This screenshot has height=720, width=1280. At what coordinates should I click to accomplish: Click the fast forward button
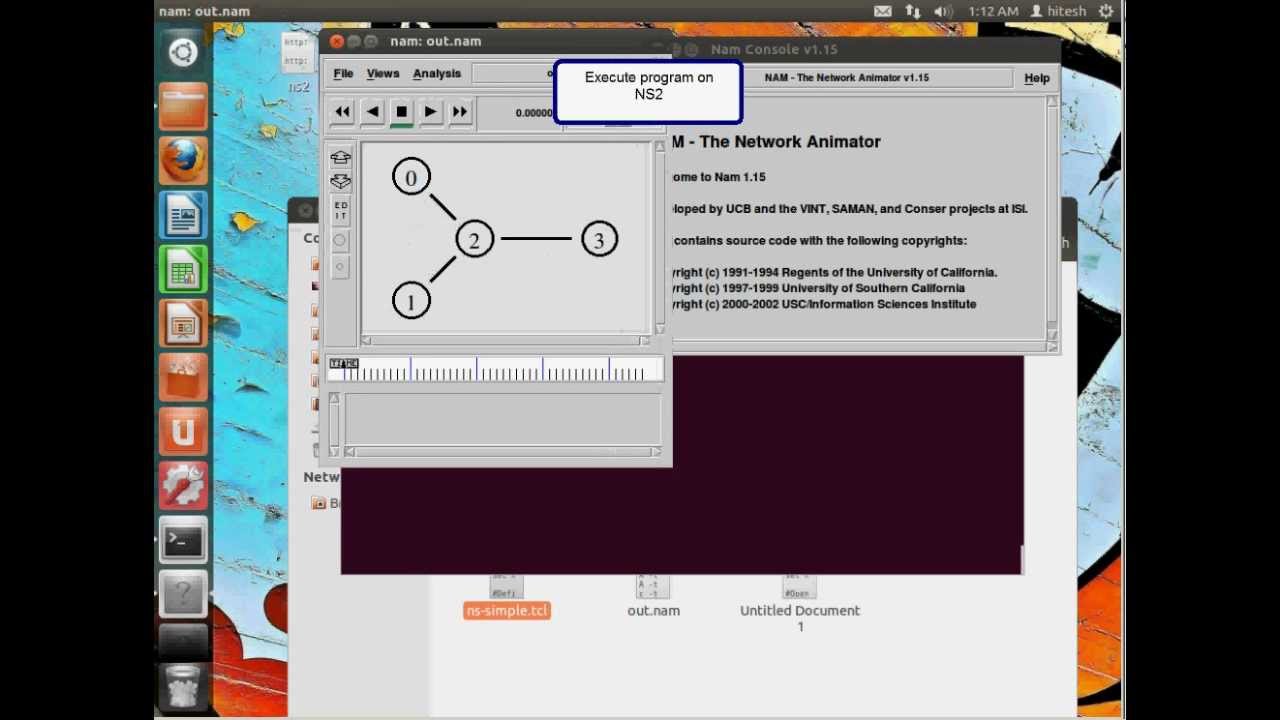[460, 112]
